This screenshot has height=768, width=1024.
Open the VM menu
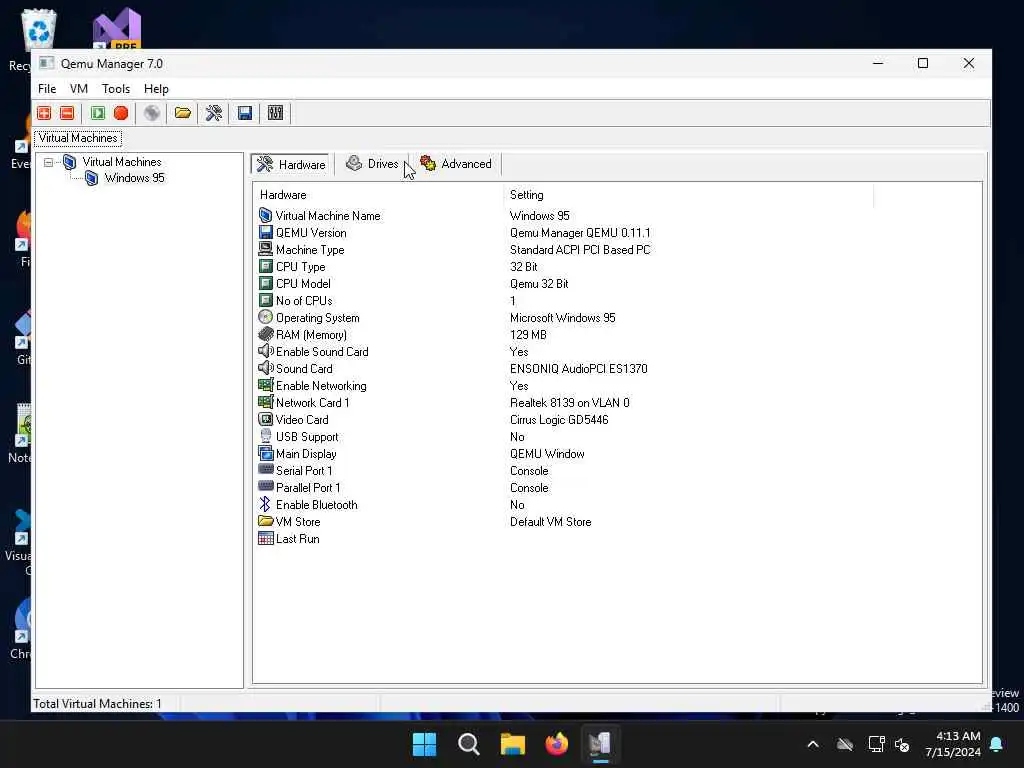[x=79, y=89]
